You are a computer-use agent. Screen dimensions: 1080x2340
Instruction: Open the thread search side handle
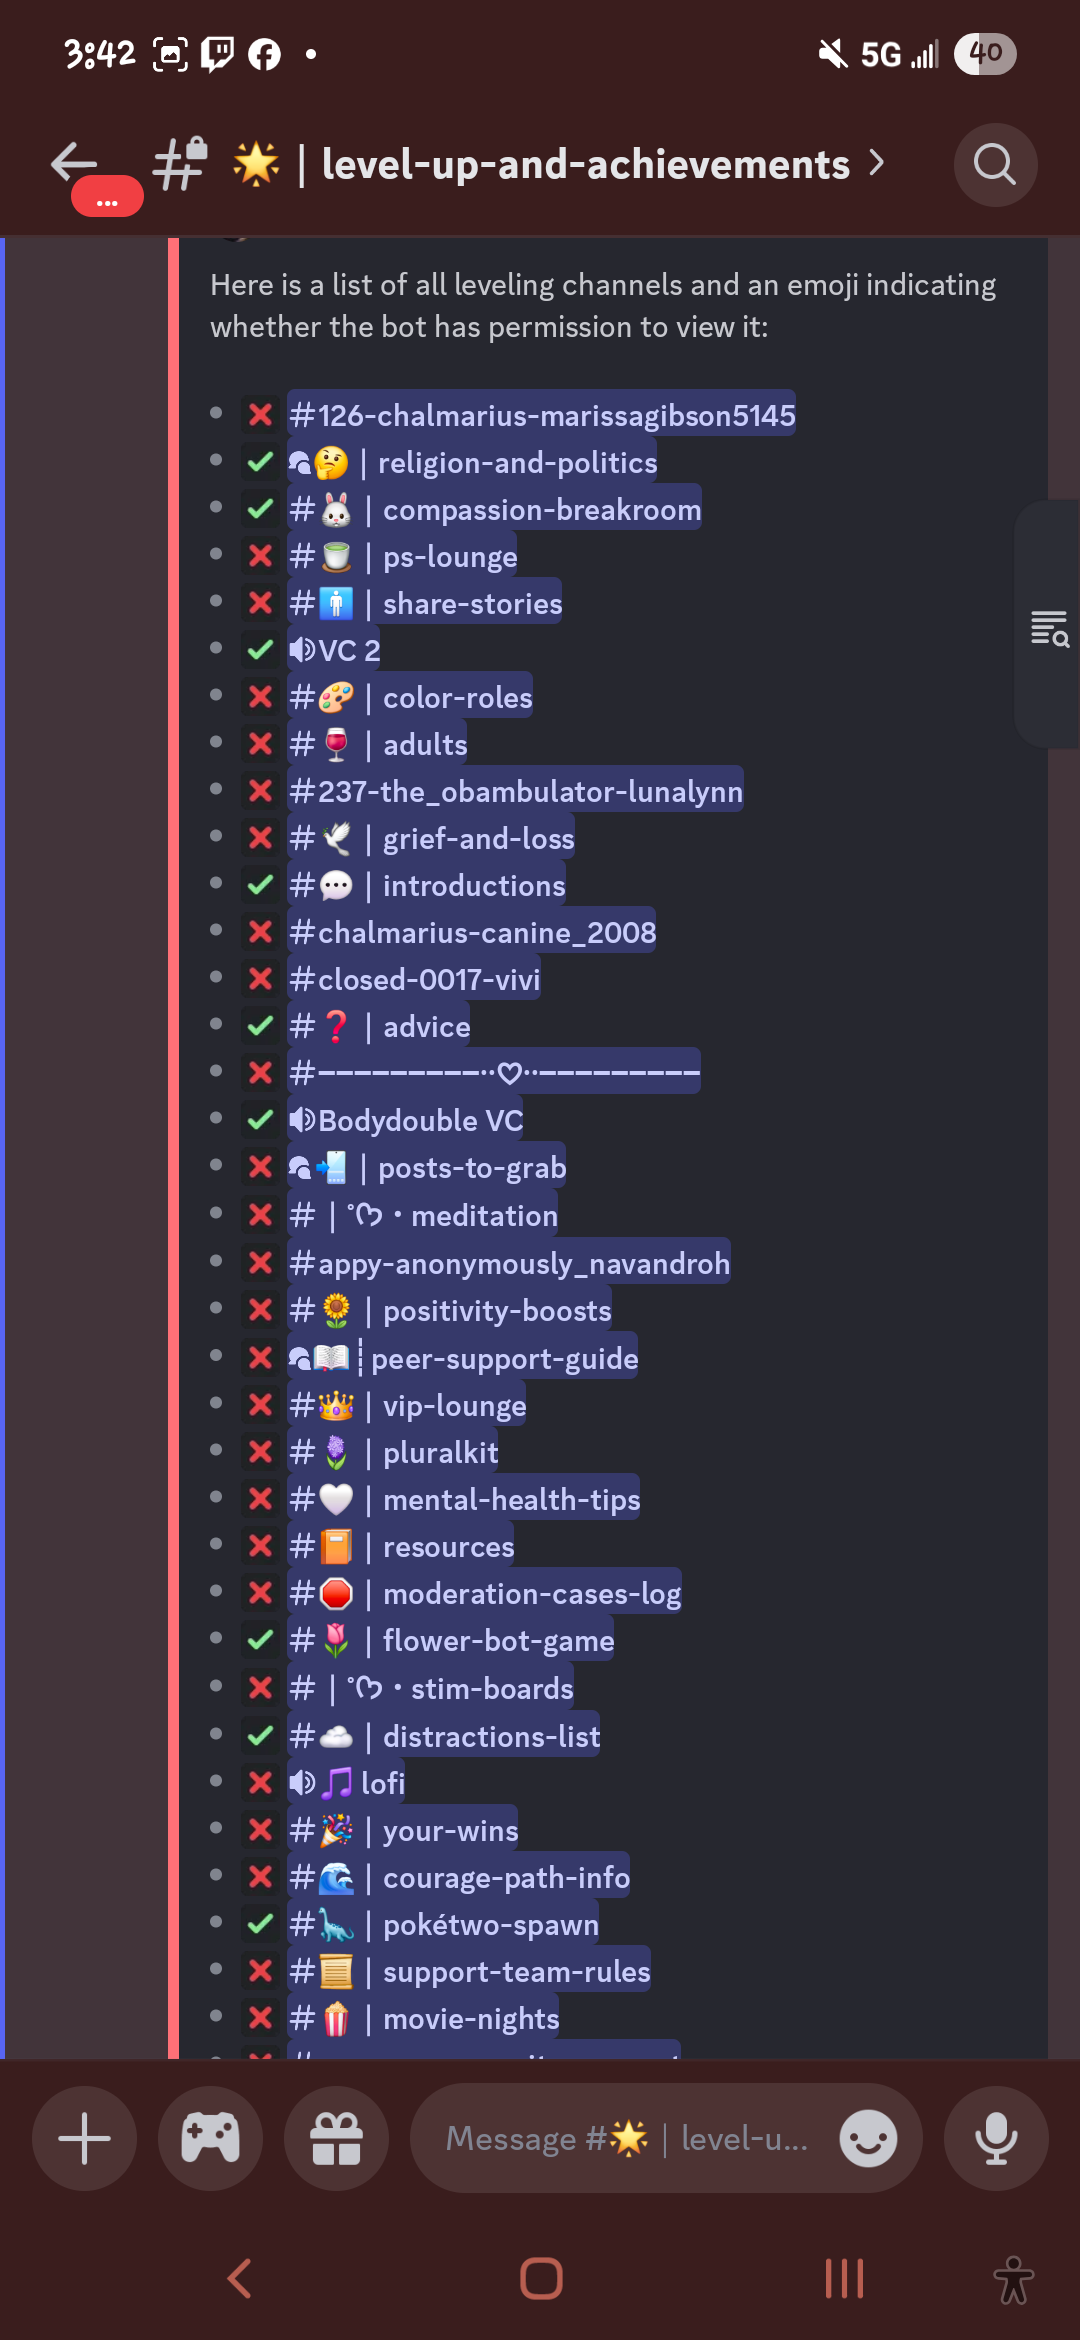(1049, 627)
